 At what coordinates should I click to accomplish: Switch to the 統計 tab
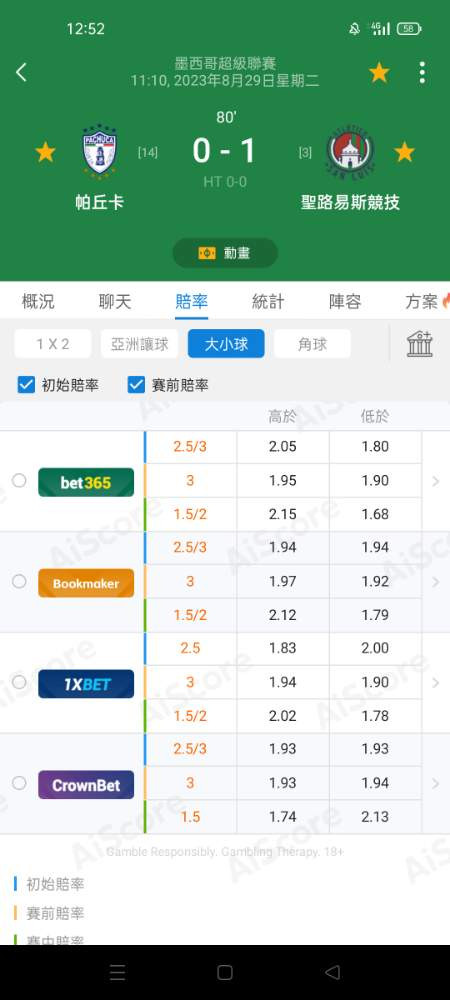point(268,302)
